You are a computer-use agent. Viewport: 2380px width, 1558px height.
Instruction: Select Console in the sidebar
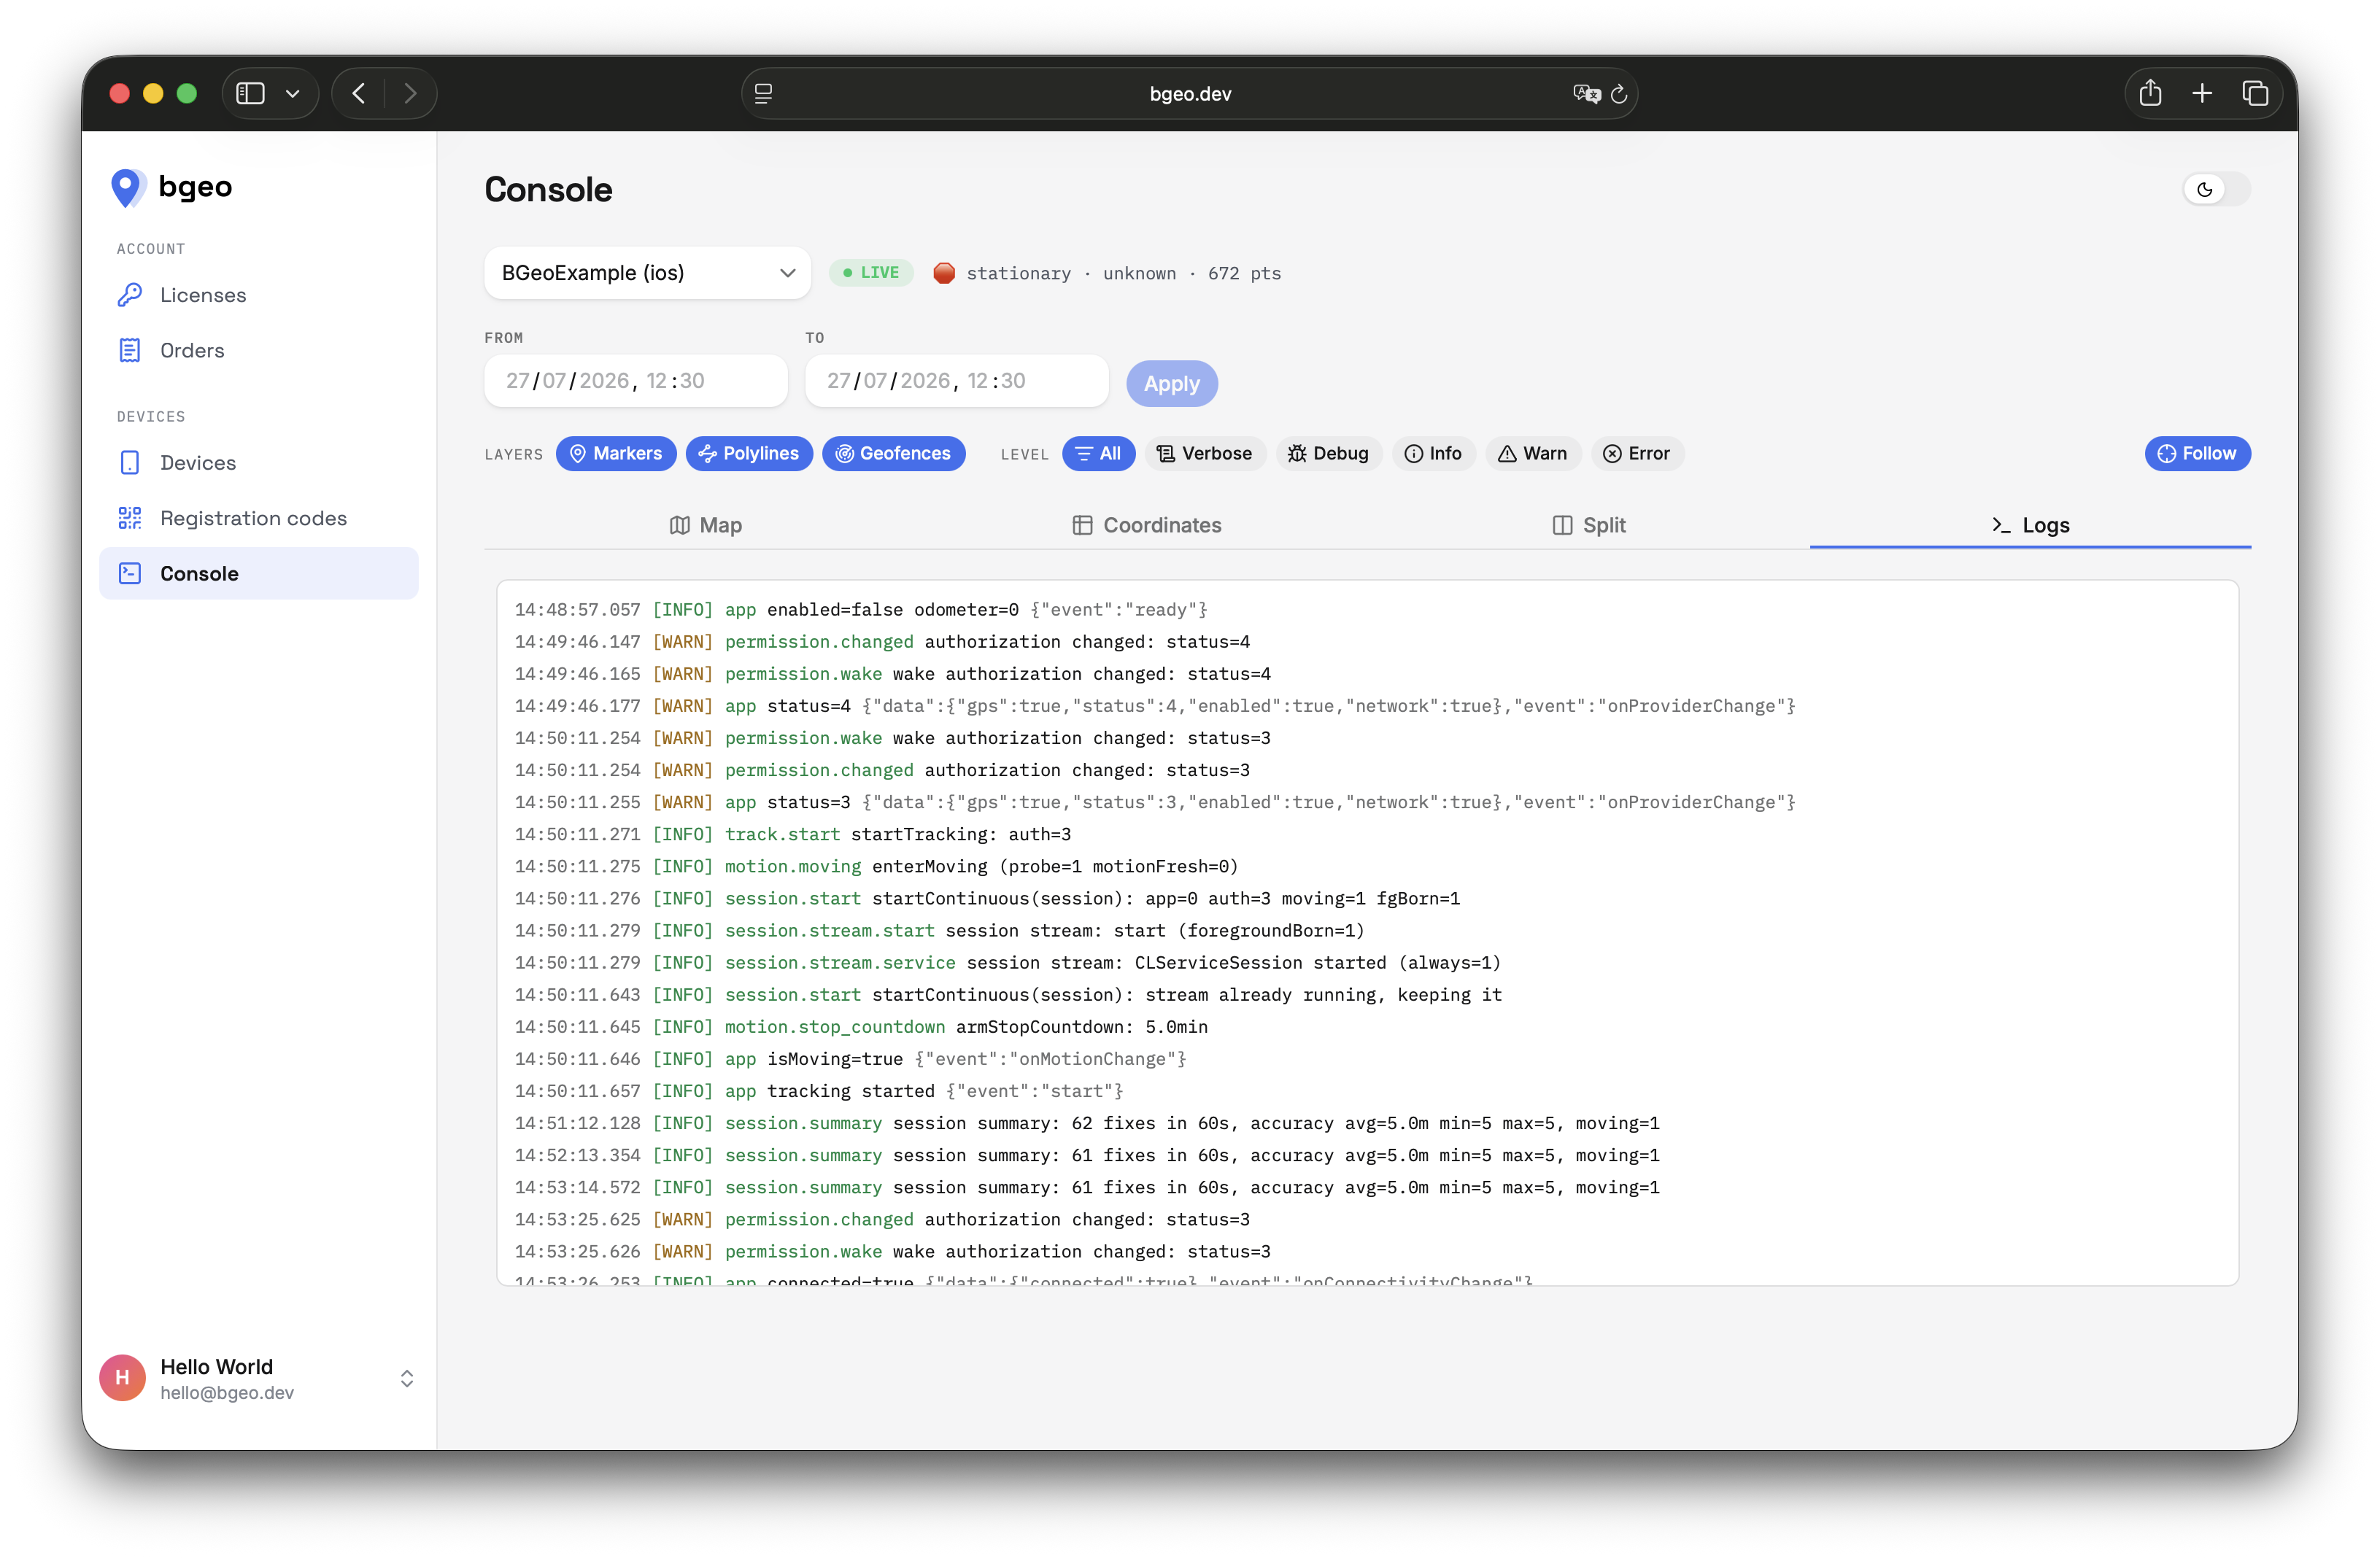pyautogui.click(x=259, y=573)
